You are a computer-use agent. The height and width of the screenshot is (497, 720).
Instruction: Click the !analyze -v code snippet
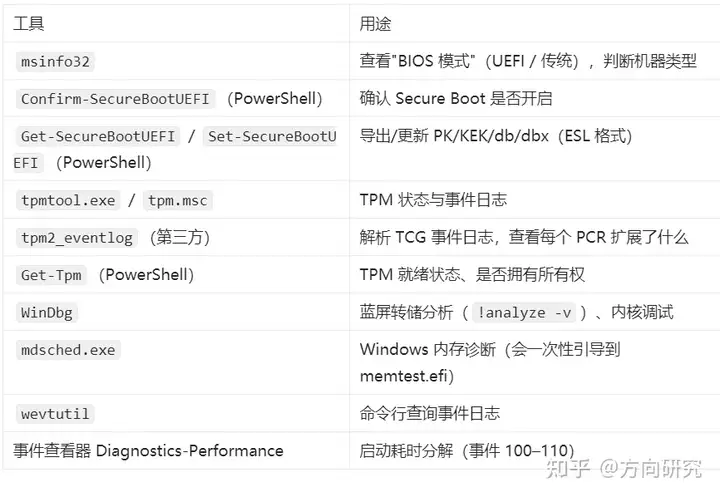coord(524,313)
